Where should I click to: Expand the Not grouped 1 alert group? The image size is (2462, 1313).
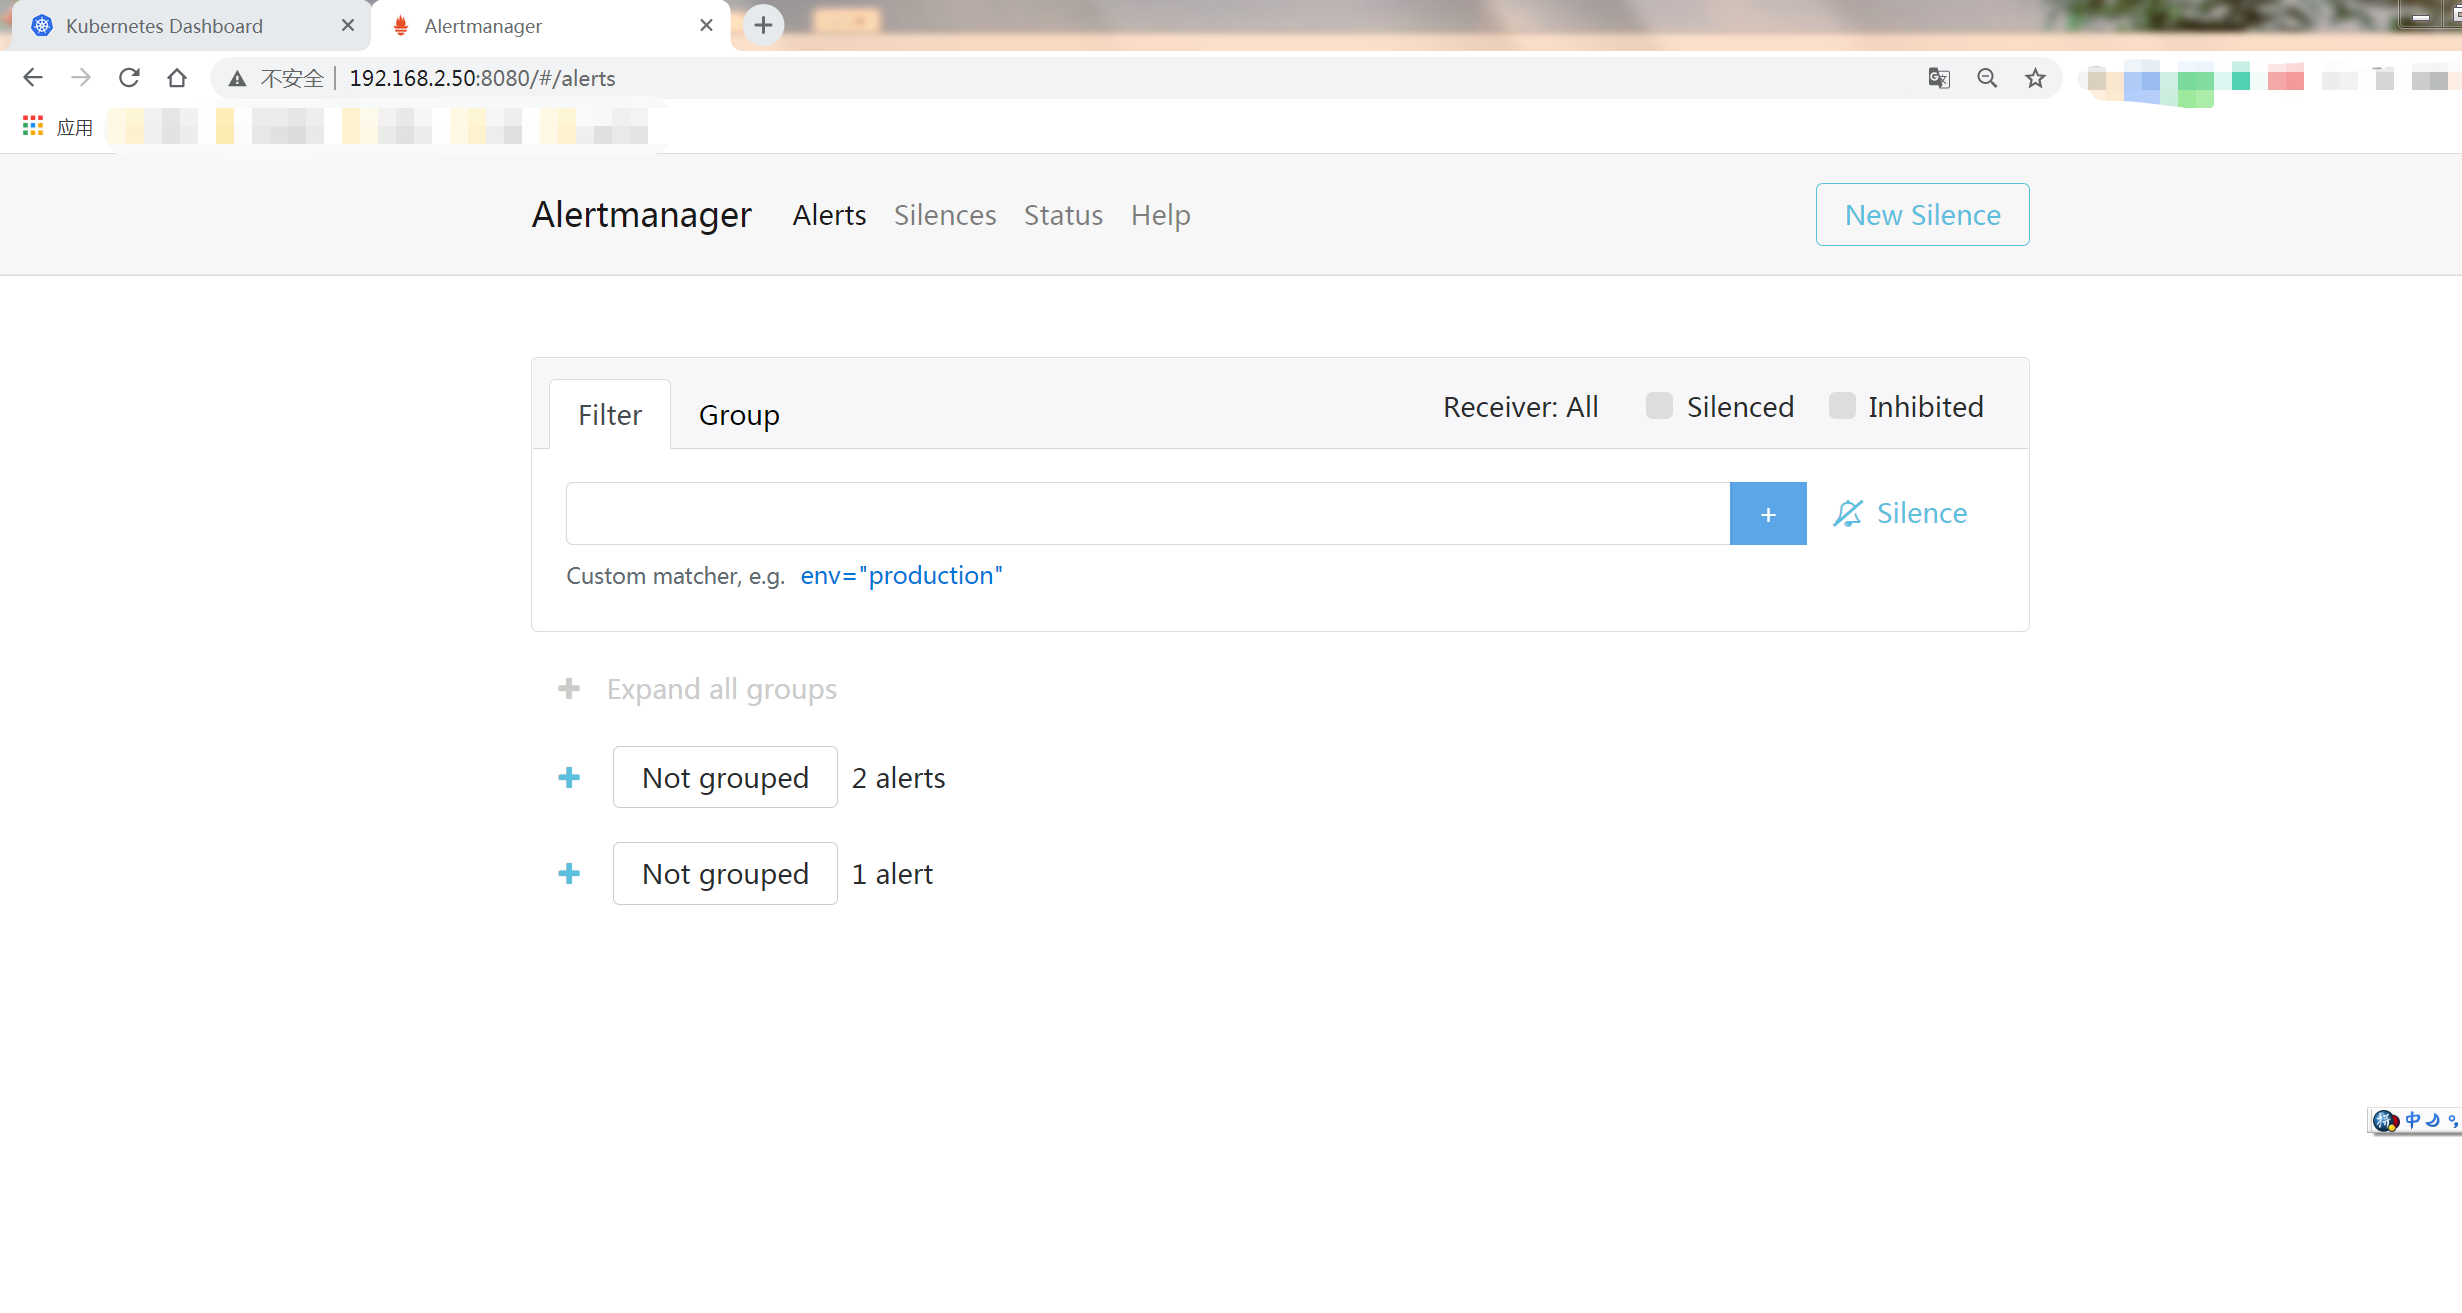[x=569, y=874]
